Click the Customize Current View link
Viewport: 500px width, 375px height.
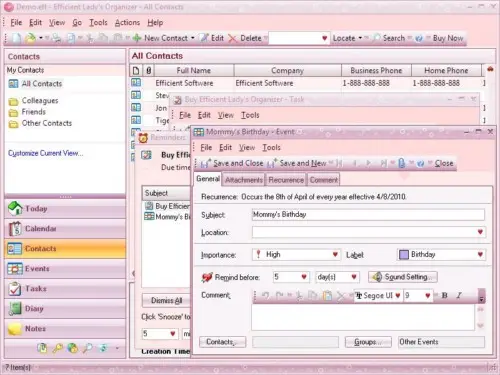(x=46, y=153)
